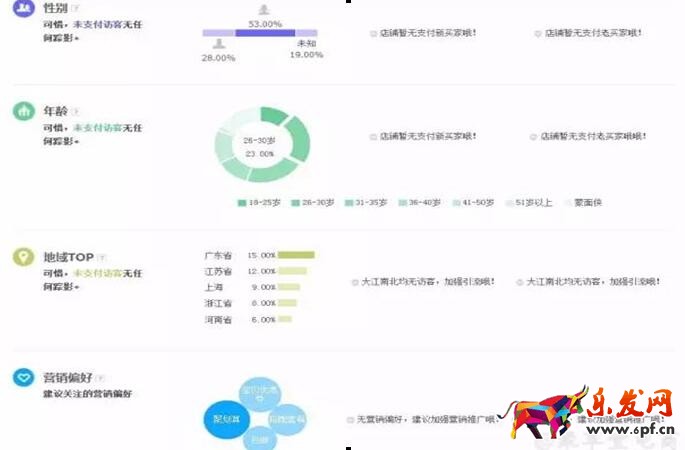Image resolution: width=685 pixels, height=450 pixels.
Task: Click the help icon next to 地域TOP
Action: click(101, 258)
